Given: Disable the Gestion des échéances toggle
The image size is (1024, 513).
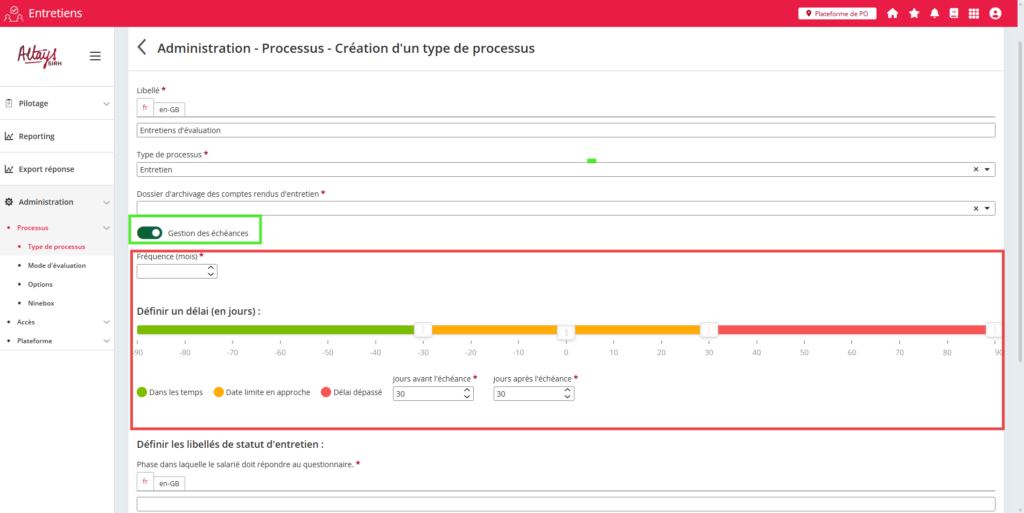Looking at the screenshot, I should [x=150, y=233].
